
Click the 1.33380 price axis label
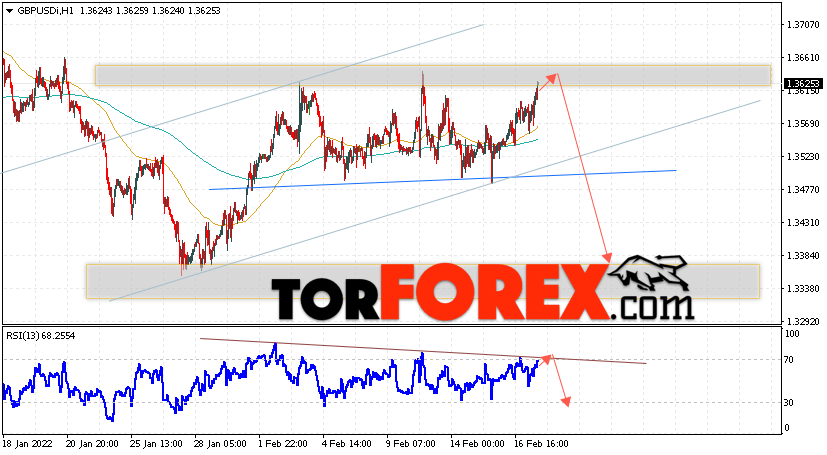point(803,288)
